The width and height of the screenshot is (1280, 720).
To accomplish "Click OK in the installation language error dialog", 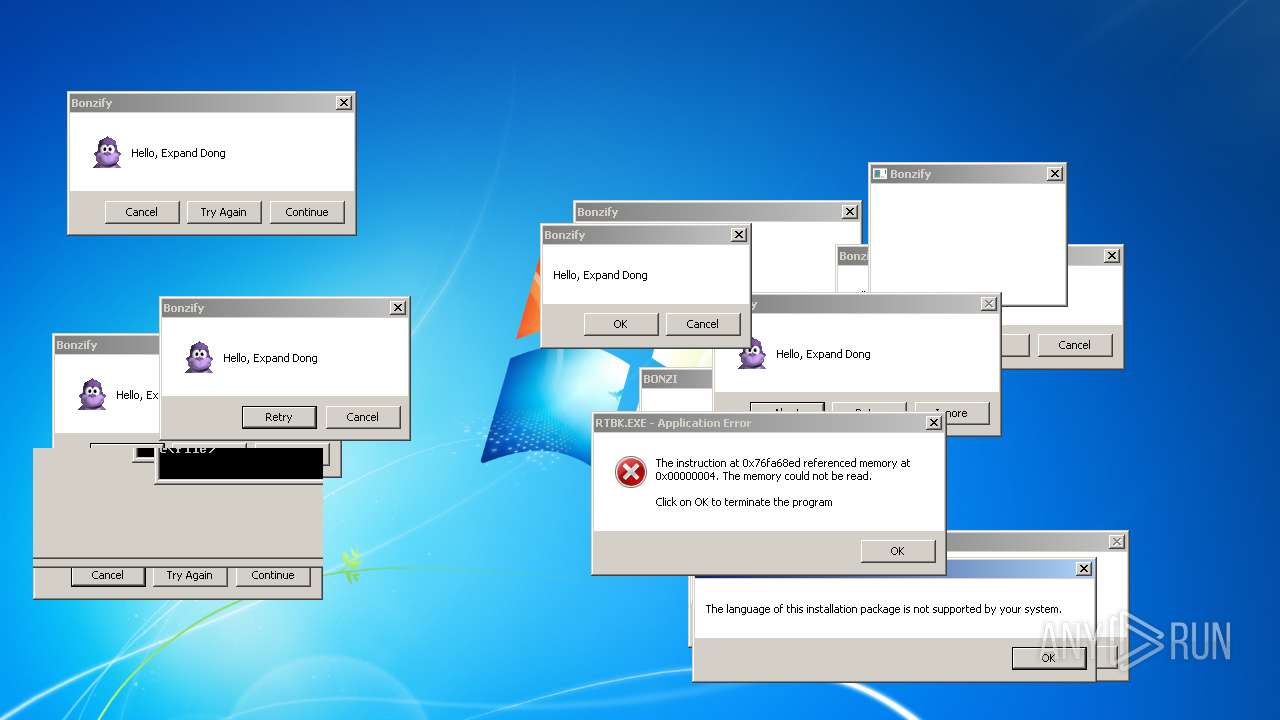I will point(1048,658).
